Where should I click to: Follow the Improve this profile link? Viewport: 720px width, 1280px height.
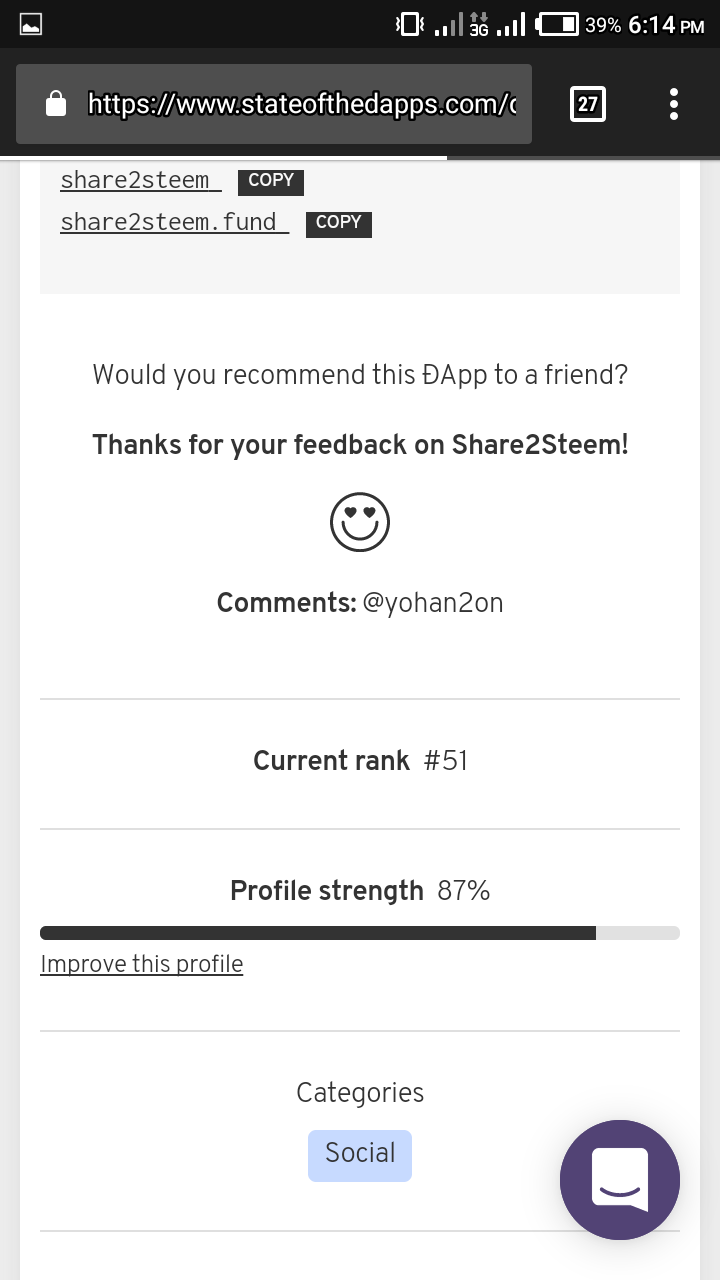(142, 964)
